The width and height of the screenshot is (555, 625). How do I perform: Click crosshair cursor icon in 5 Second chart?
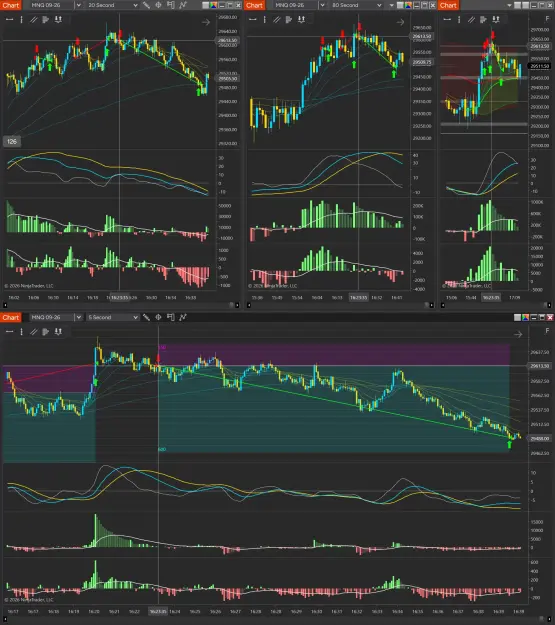pos(158,317)
